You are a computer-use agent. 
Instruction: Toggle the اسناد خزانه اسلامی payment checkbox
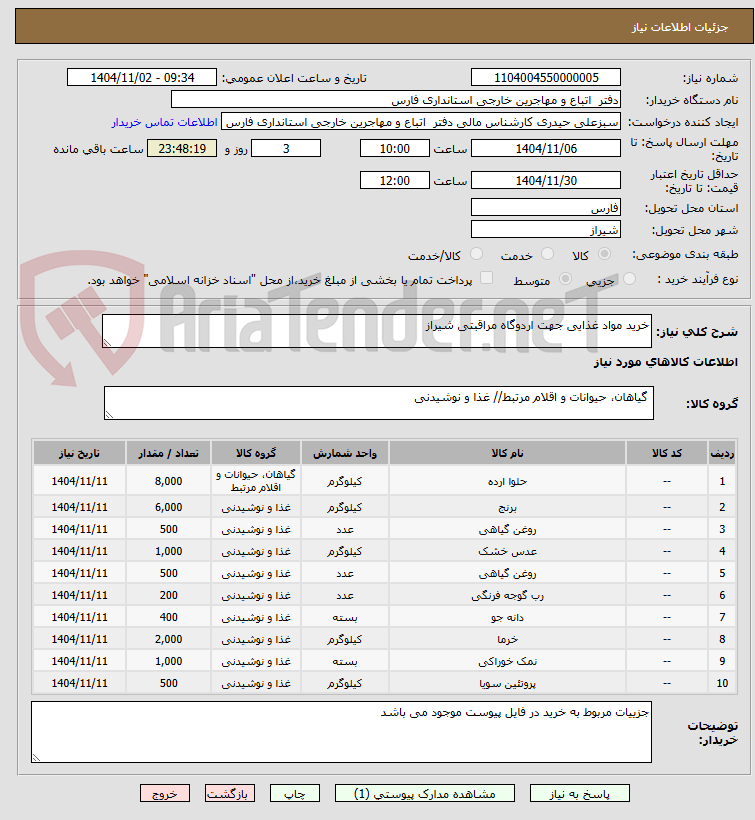click(486, 278)
